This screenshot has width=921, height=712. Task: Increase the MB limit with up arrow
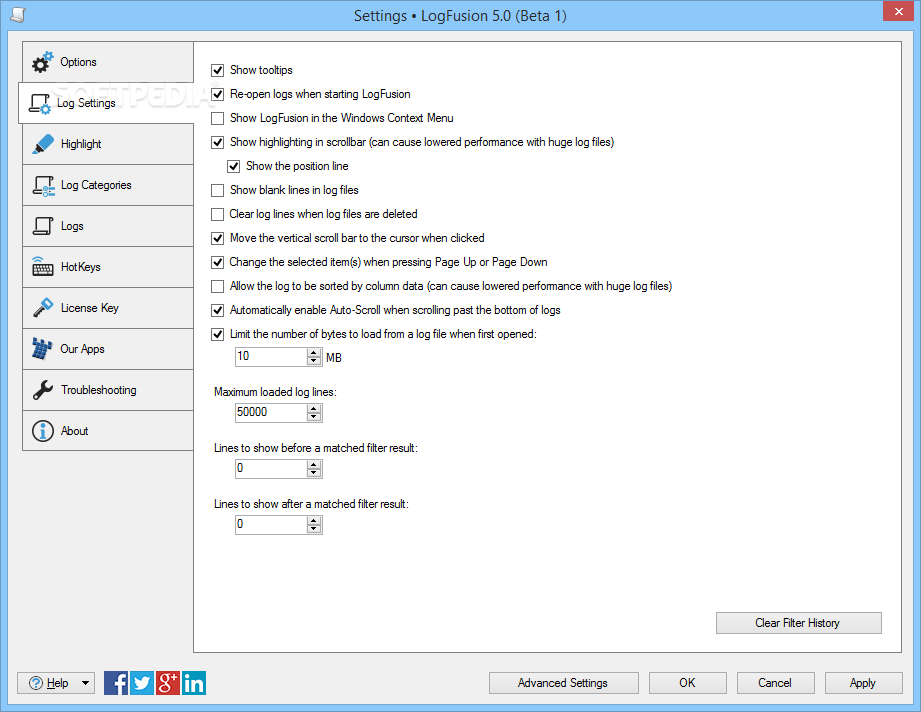click(x=314, y=353)
